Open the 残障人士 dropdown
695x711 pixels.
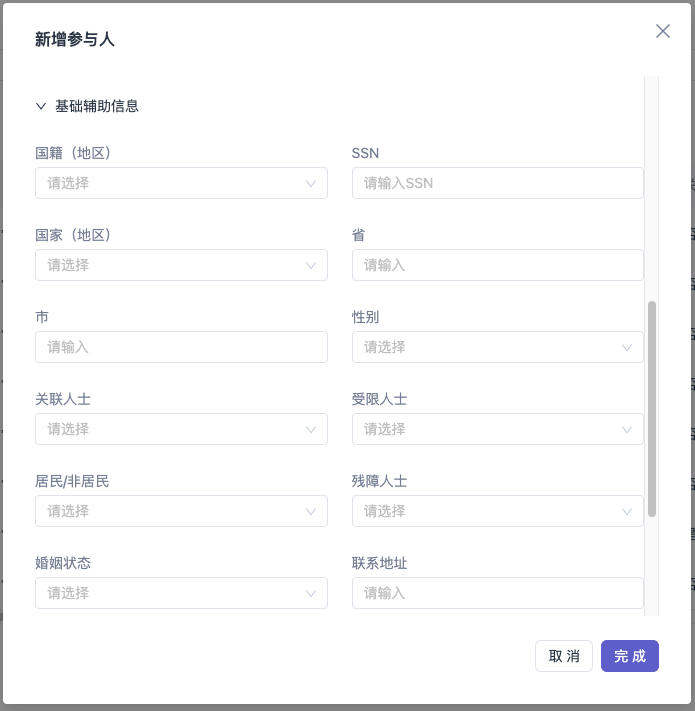(x=498, y=511)
